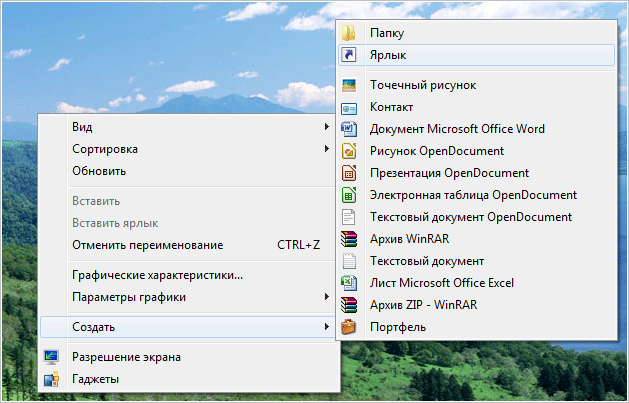Expand the Вид submenu arrow
This screenshot has width=629, height=403.
(327, 127)
